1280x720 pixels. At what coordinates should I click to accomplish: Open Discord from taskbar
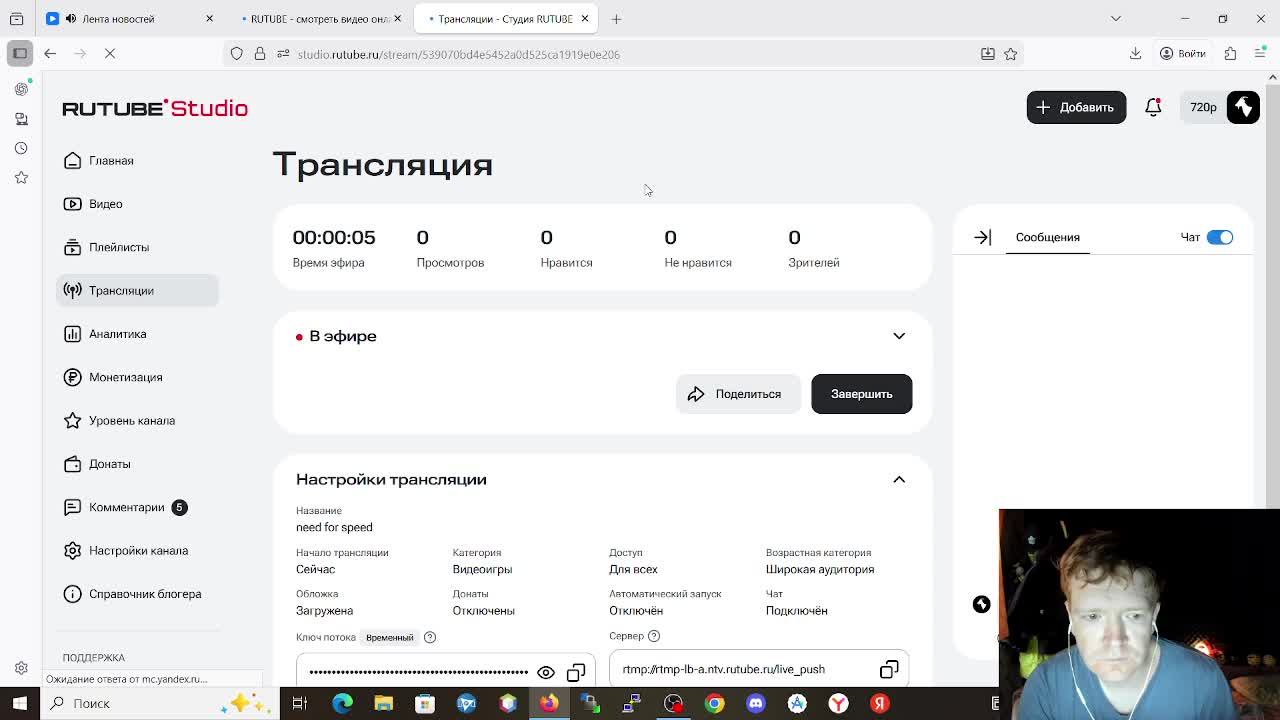point(756,703)
